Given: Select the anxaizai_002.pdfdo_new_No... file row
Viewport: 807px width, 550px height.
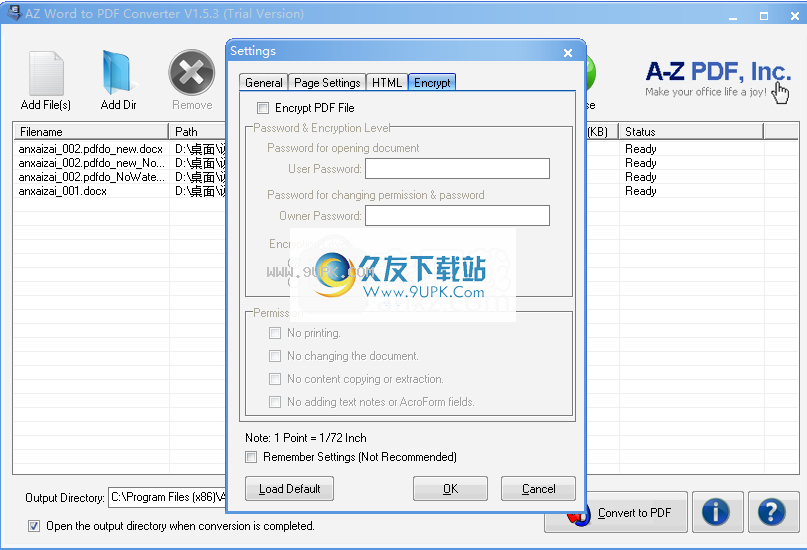Looking at the screenshot, I should (92, 163).
